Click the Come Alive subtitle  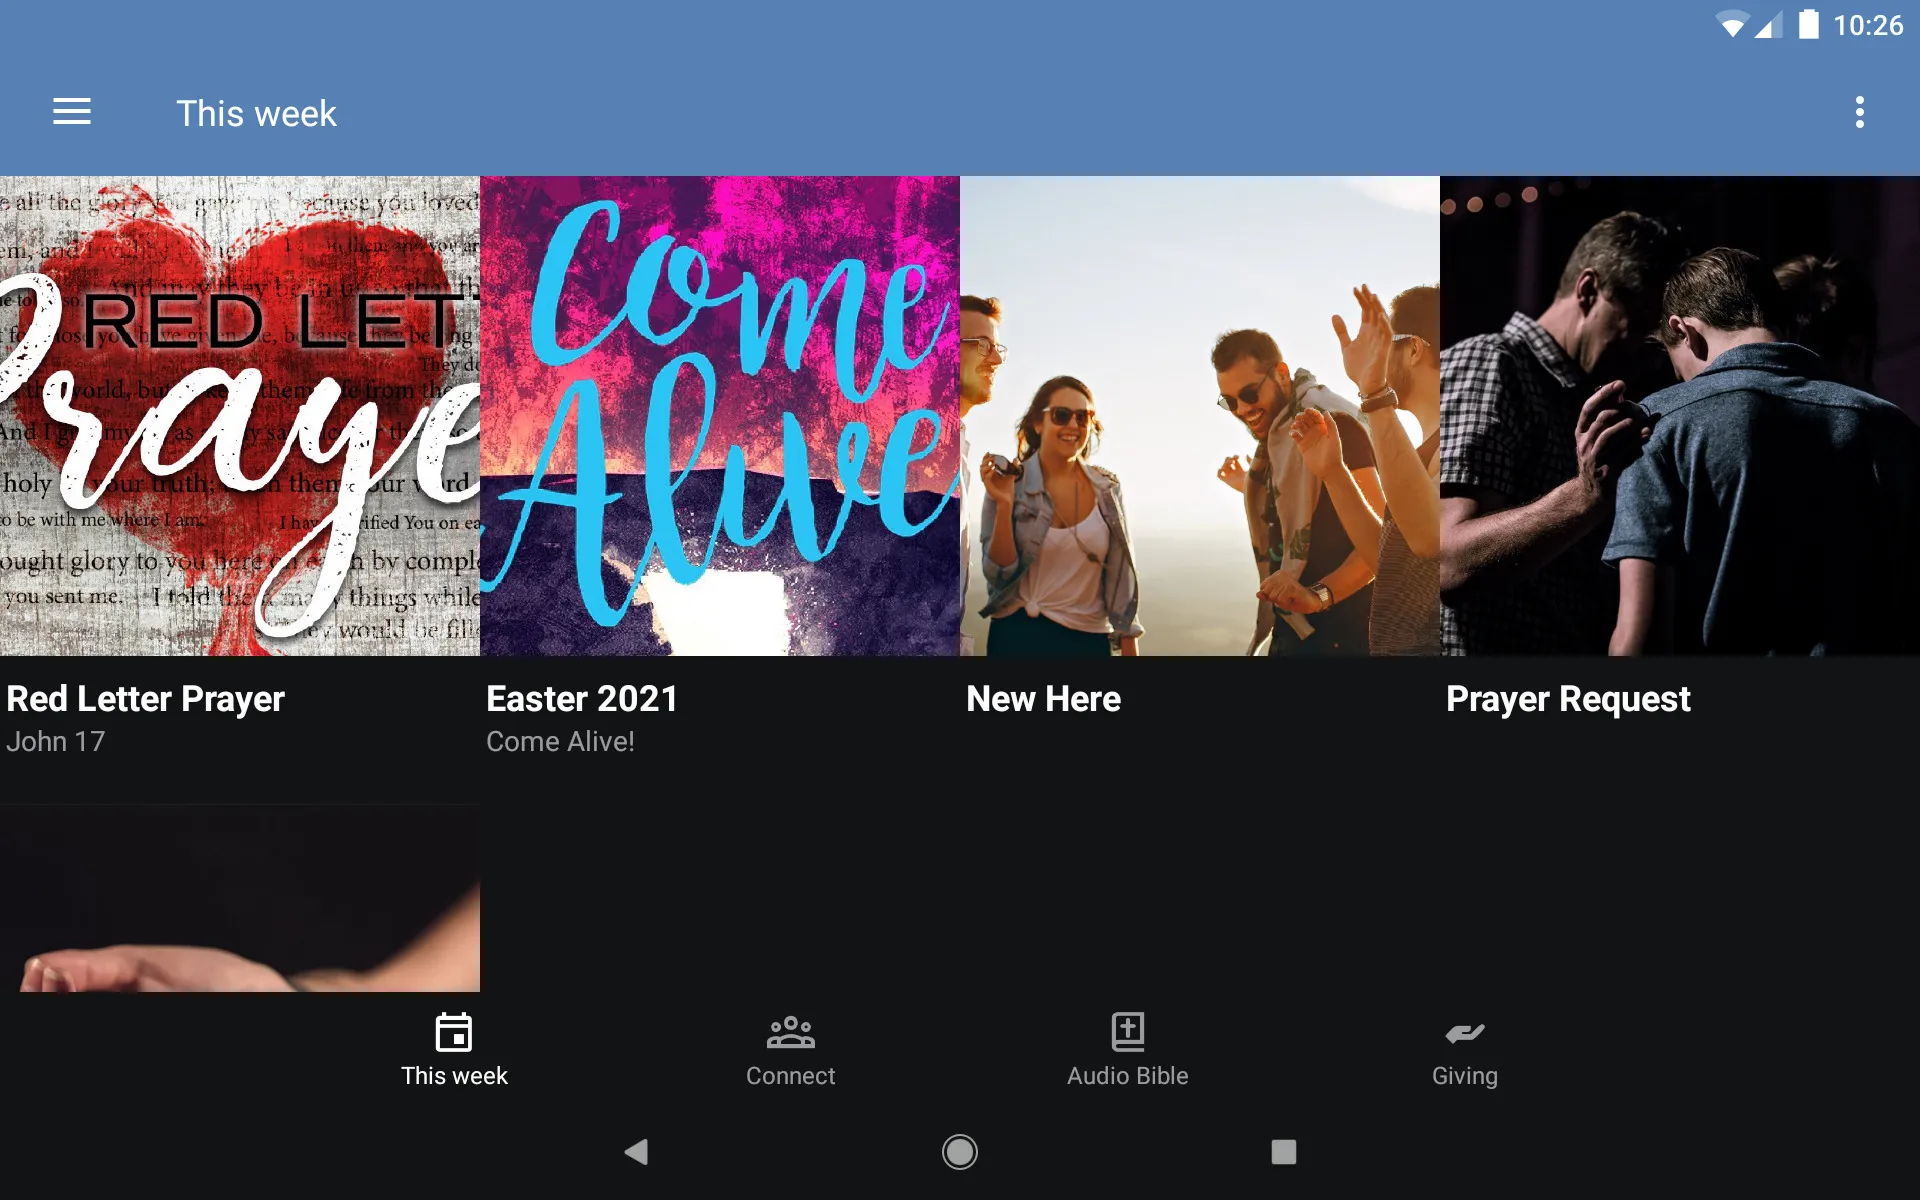pyautogui.click(x=558, y=741)
